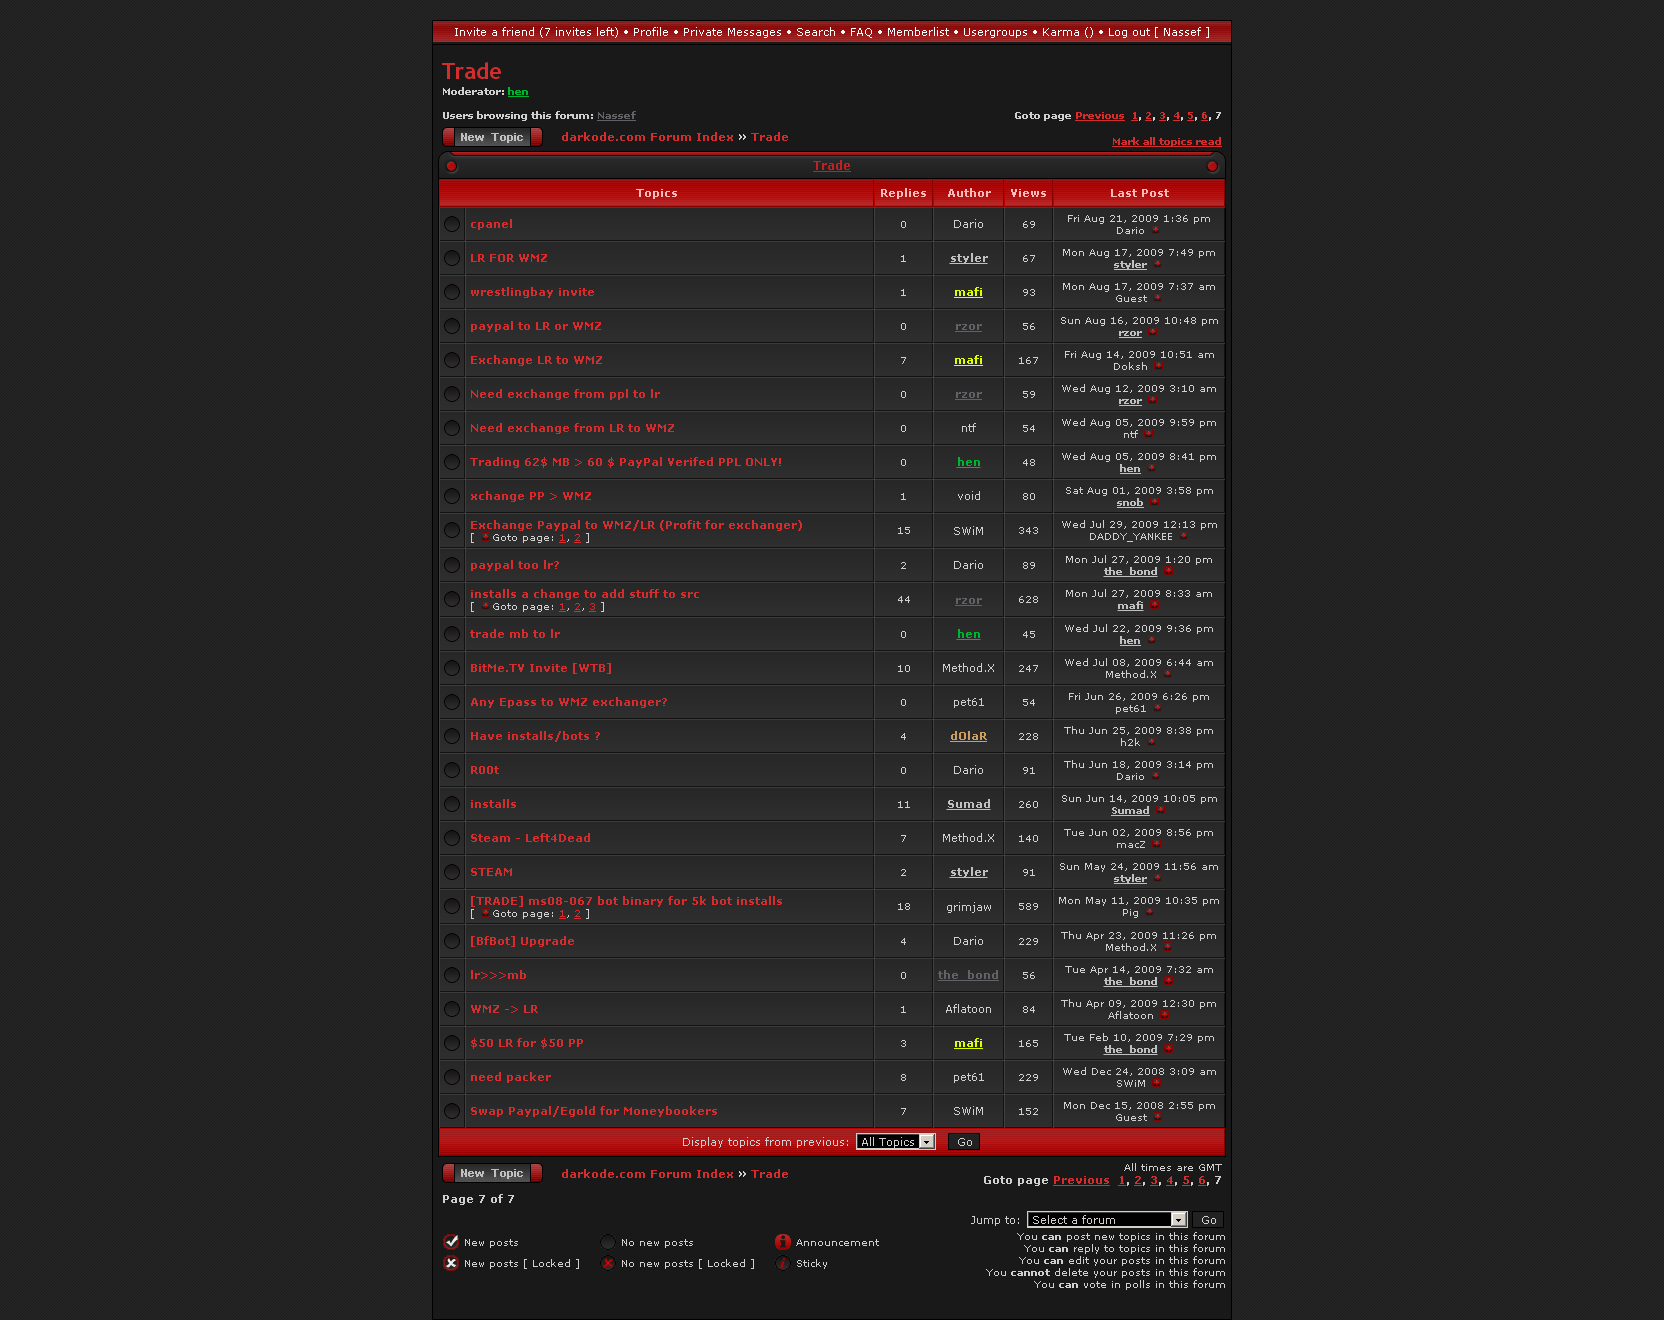Open the Exchange Paypal to WMZ/LR topic
This screenshot has height=1320, width=1664.
pyautogui.click(x=636, y=525)
